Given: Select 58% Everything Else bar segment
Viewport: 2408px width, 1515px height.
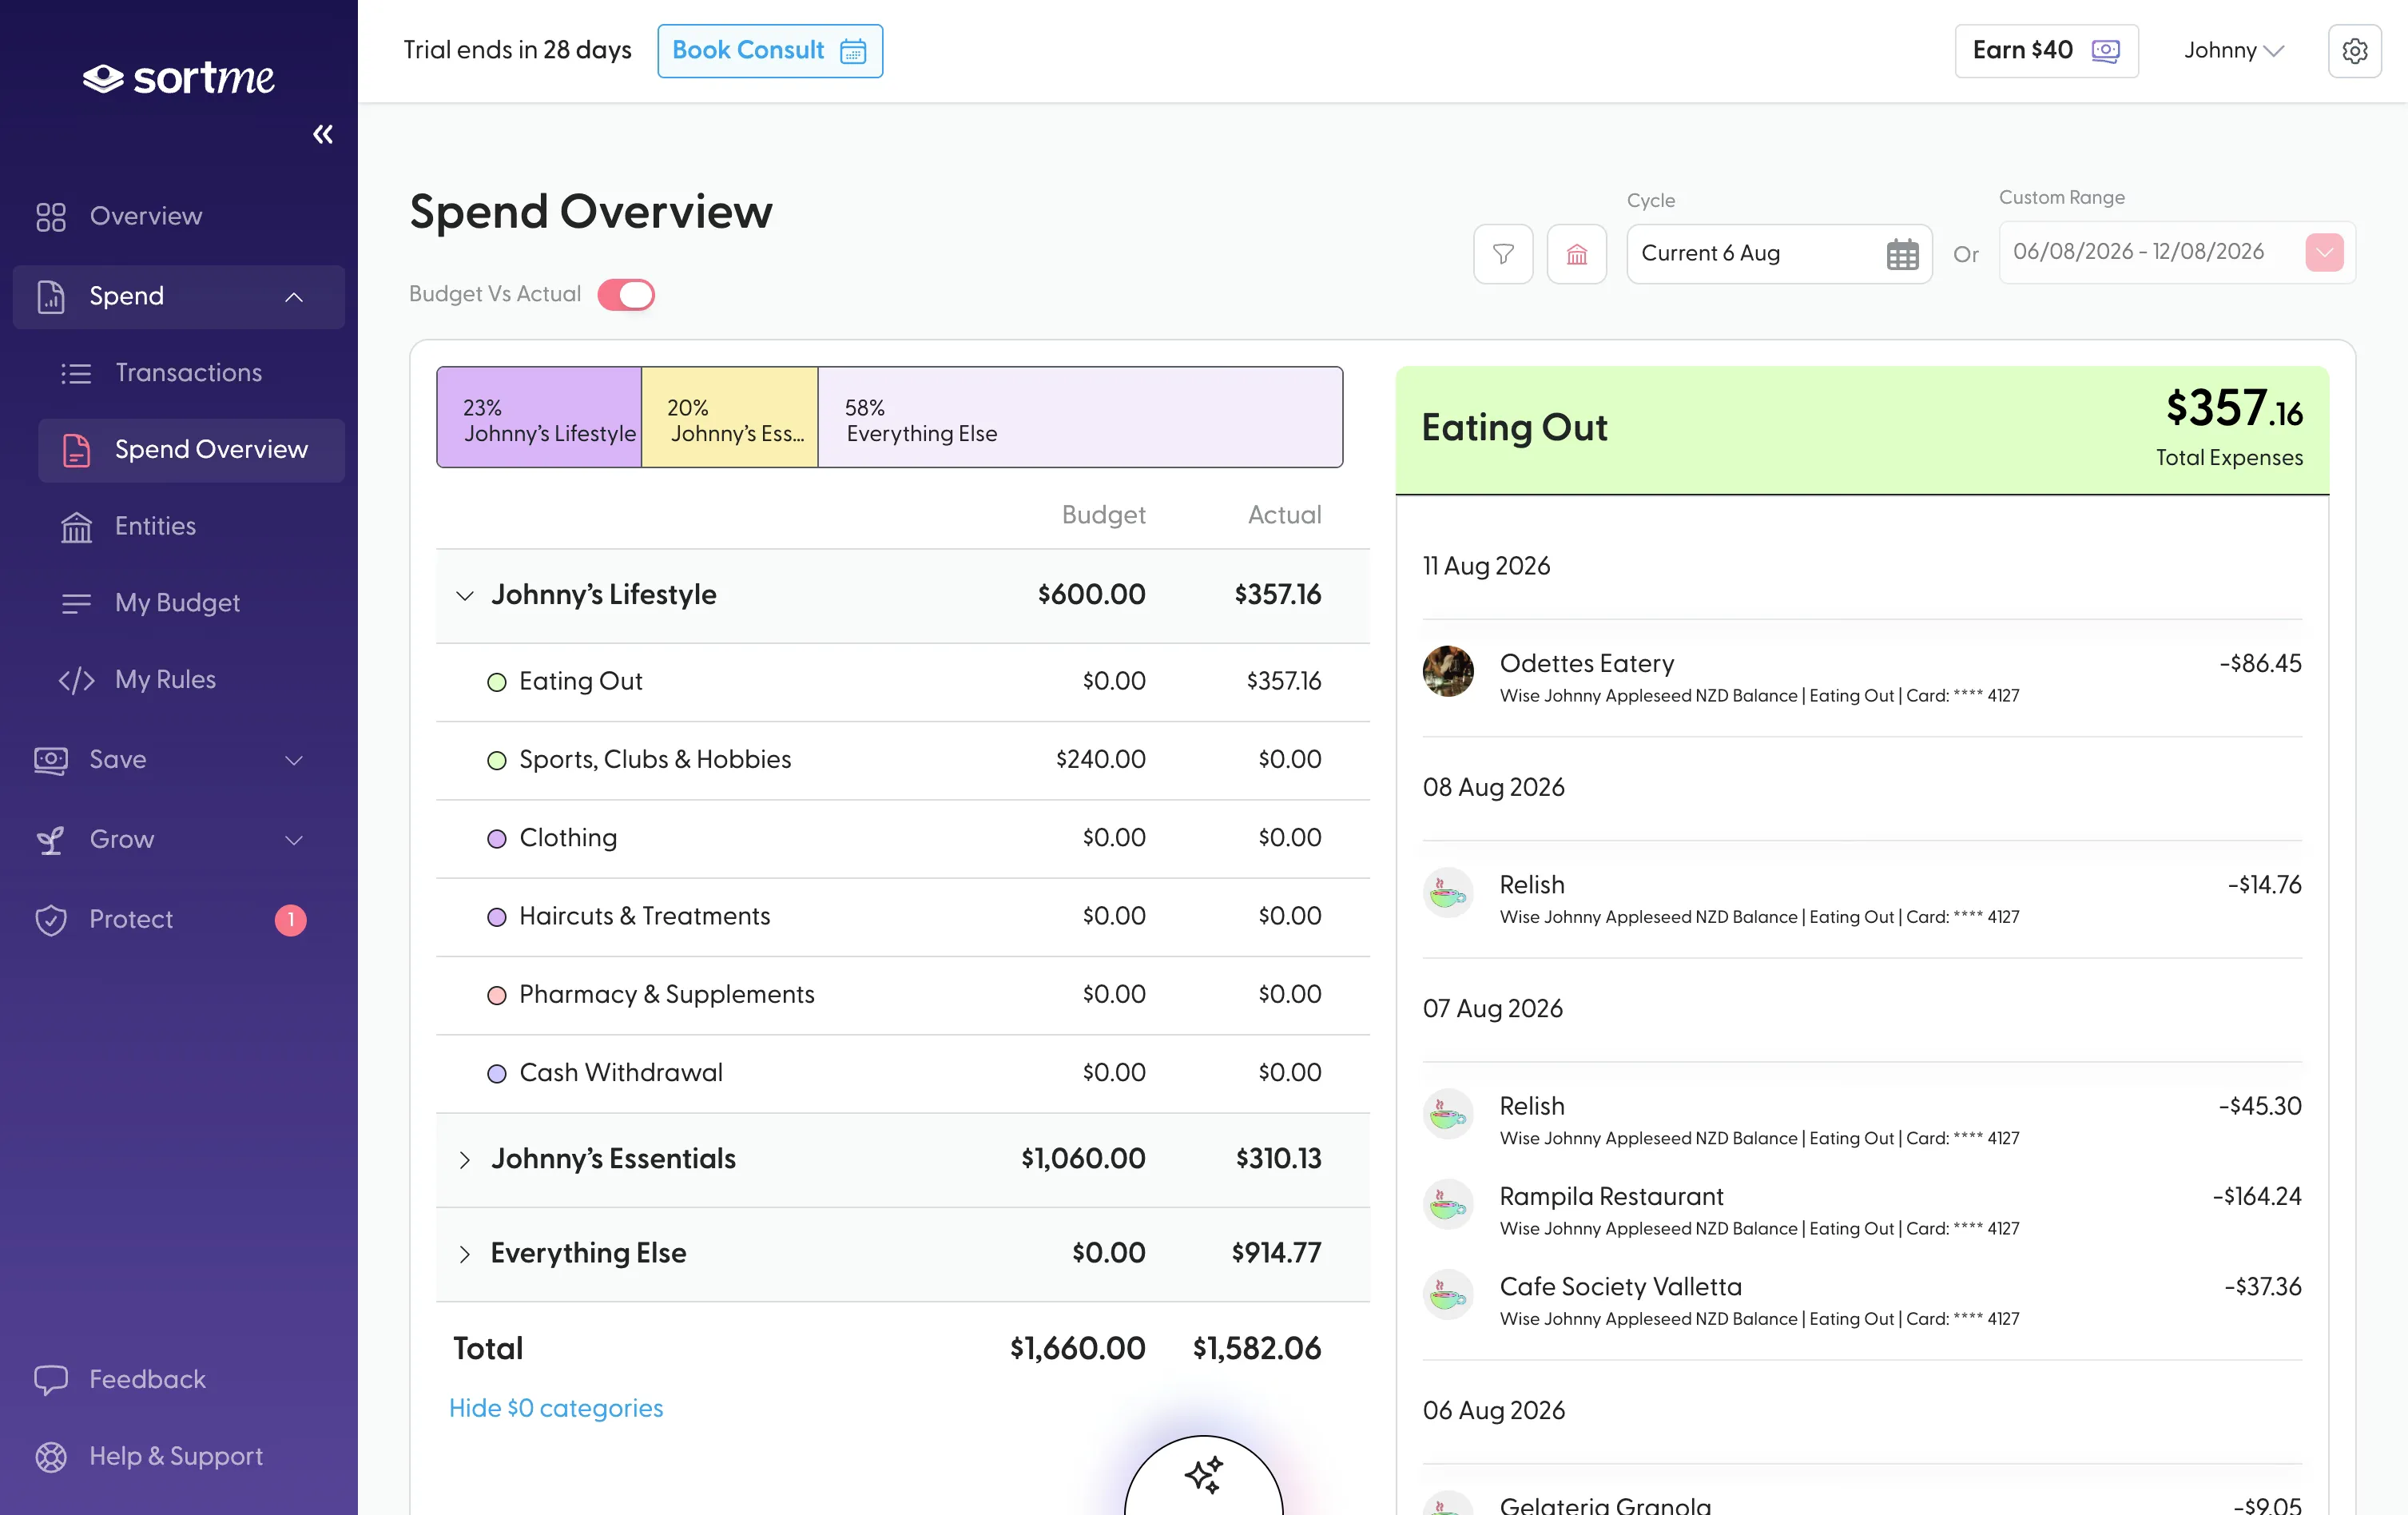Looking at the screenshot, I should 1080,418.
